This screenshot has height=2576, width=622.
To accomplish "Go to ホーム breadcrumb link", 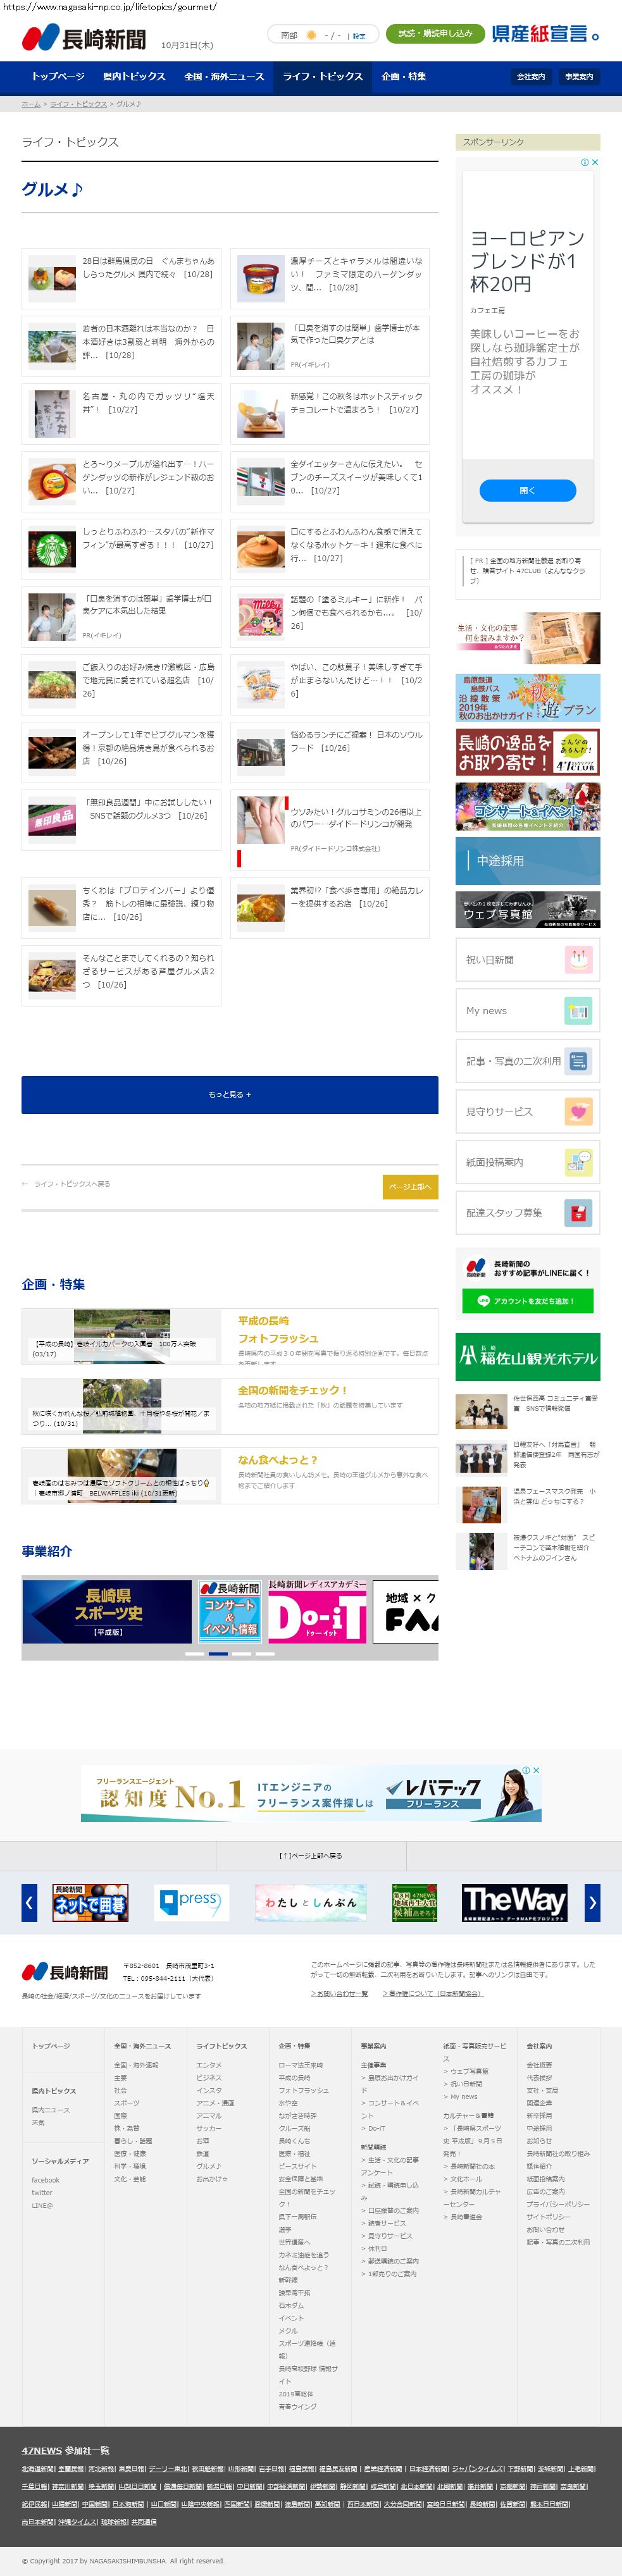I will (31, 104).
